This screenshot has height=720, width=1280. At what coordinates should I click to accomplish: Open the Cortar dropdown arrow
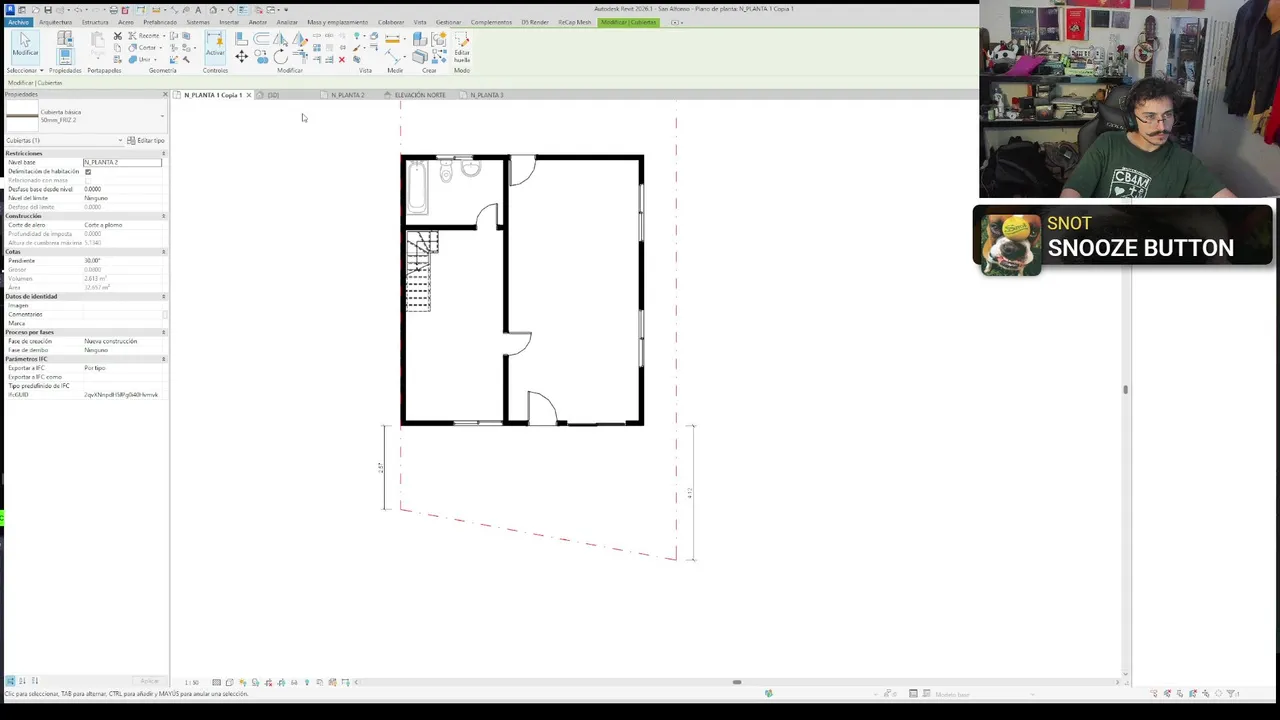point(160,47)
